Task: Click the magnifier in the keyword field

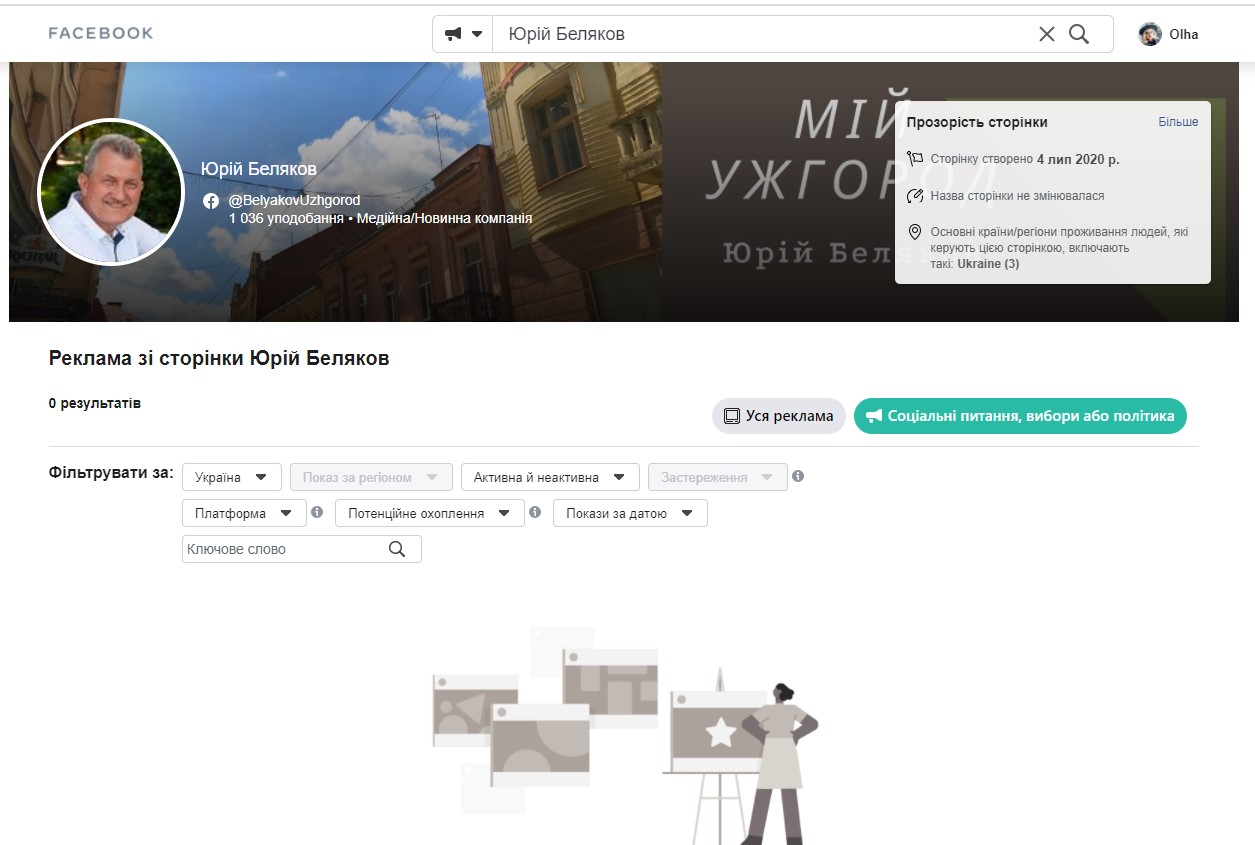Action: 397,549
